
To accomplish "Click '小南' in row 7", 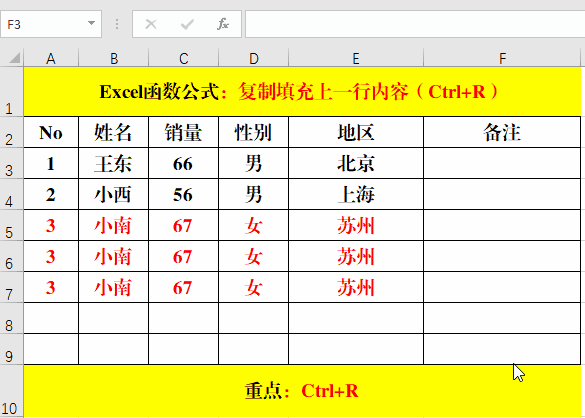I will (113, 287).
